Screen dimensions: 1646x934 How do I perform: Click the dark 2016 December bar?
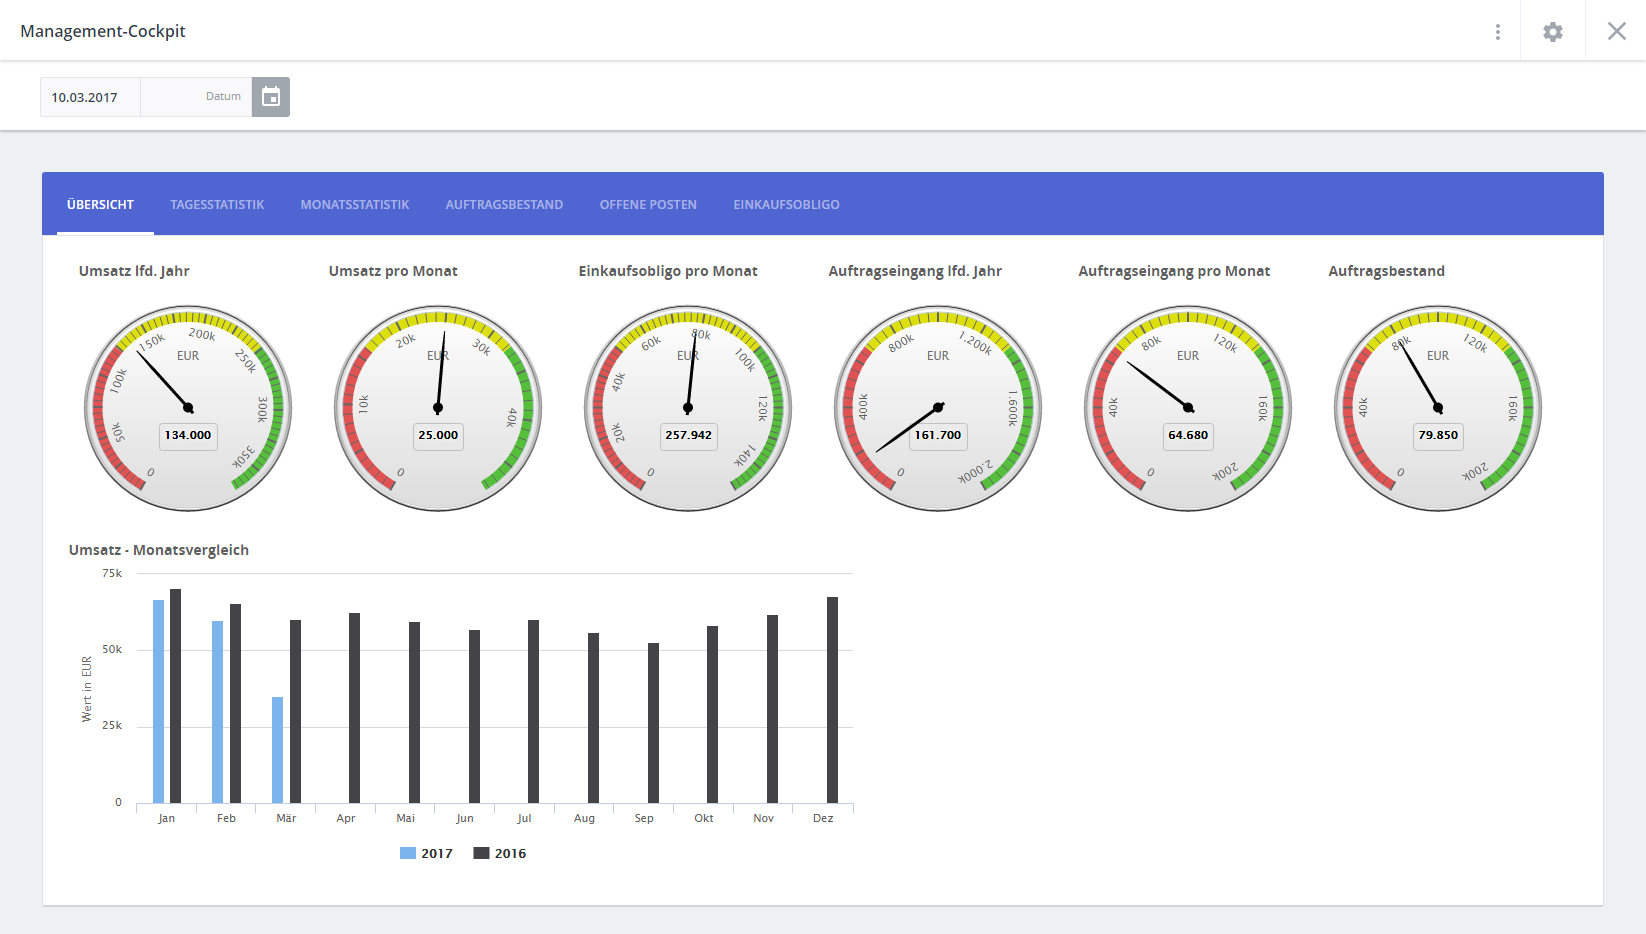[x=832, y=700]
